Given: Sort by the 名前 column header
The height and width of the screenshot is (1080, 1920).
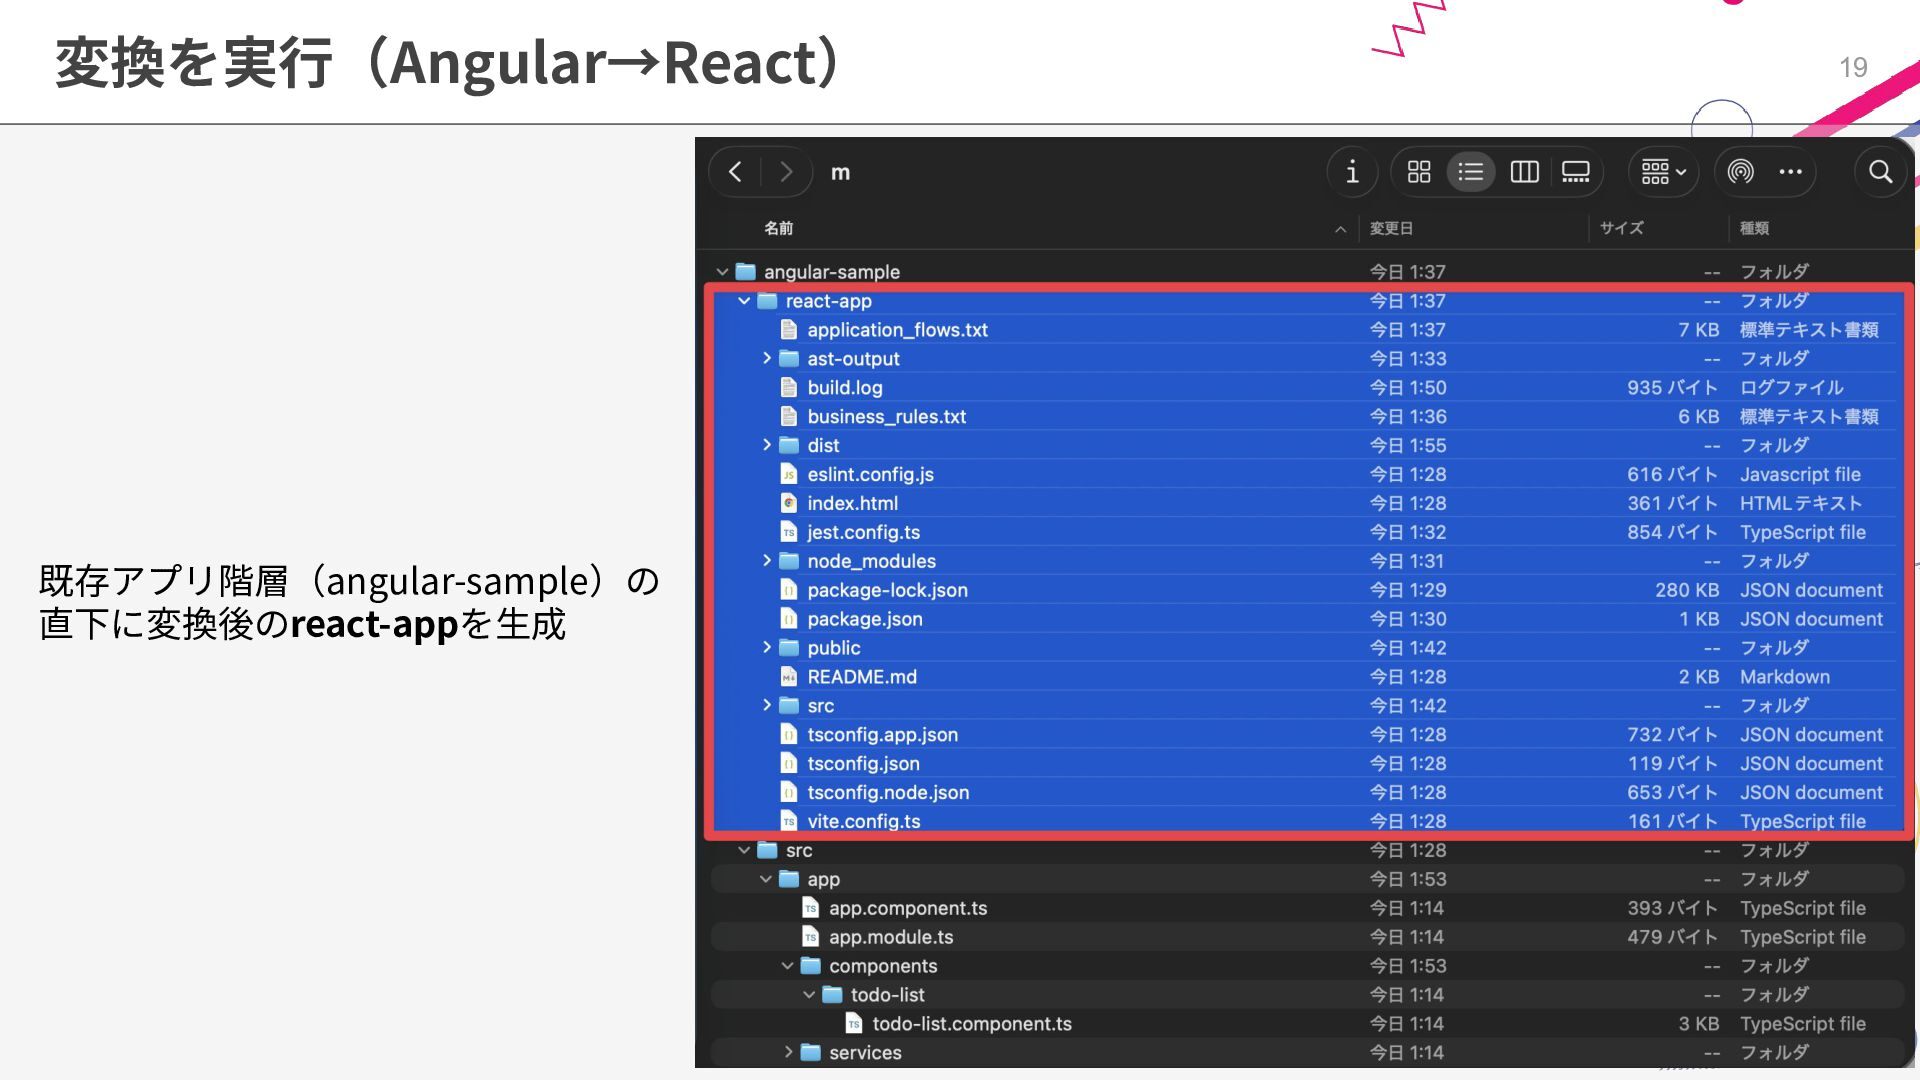Looking at the screenshot, I should [779, 228].
